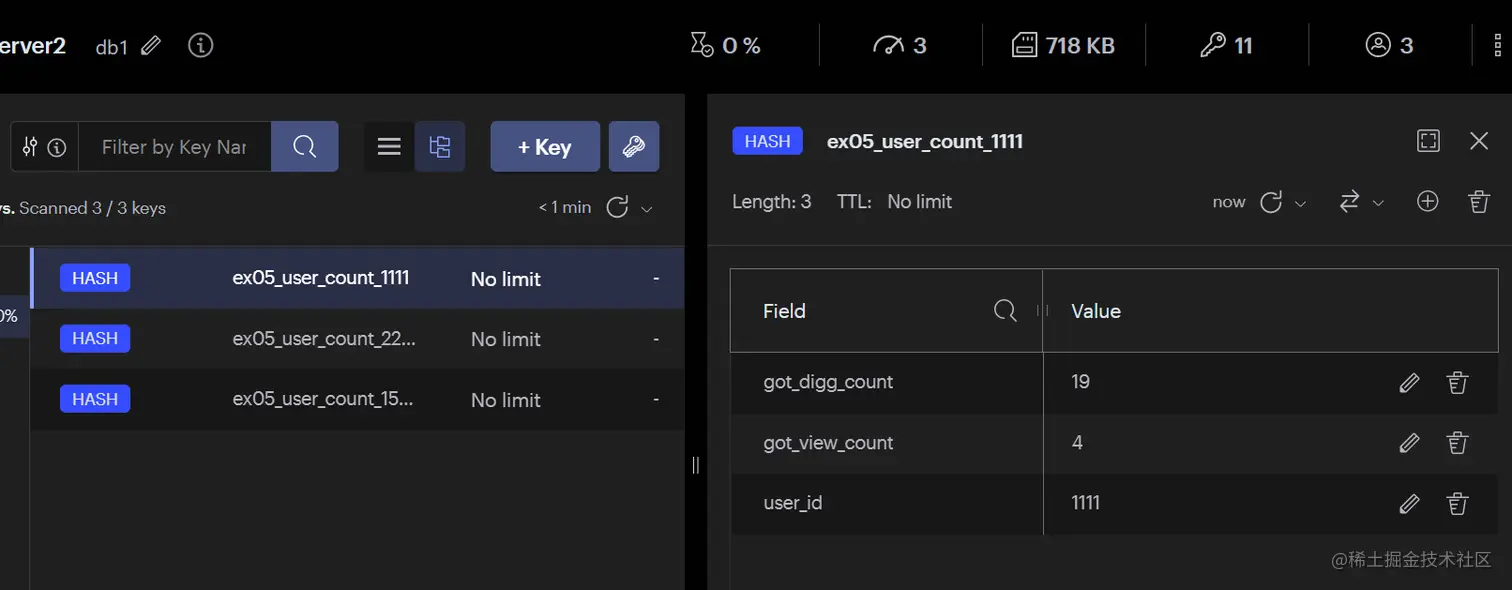Click the key name title ex05_user_count_1111 in details
1512x590 pixels.
coord(925,141)
